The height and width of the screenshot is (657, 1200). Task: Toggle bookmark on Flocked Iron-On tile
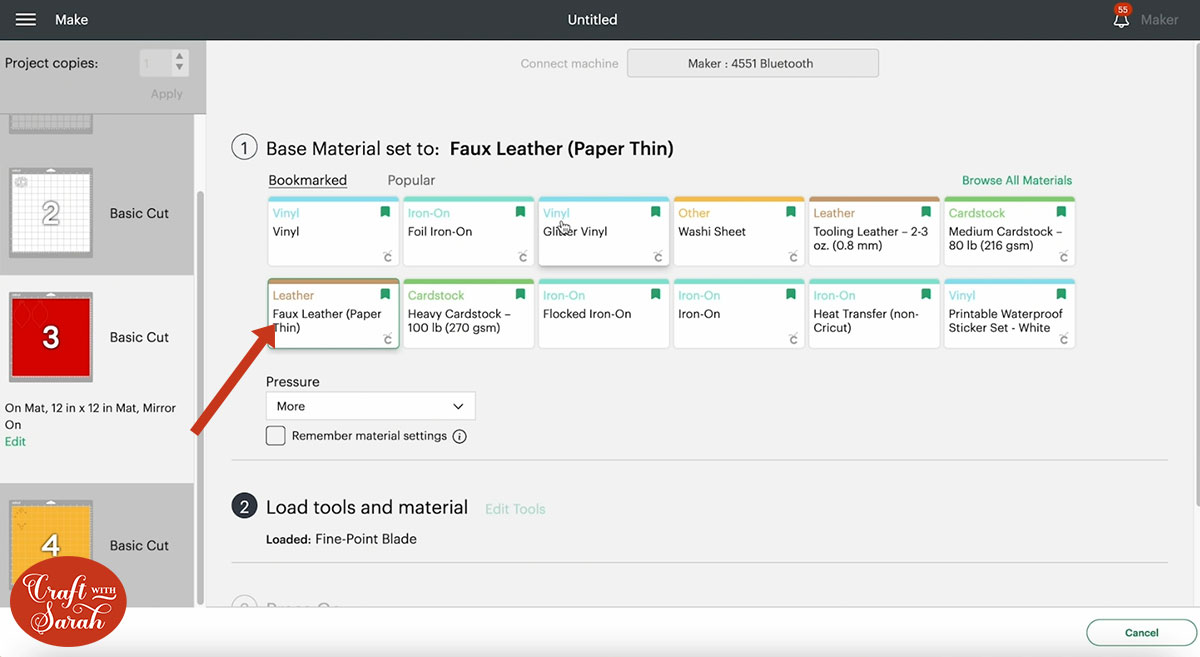[x=656, y=295]
